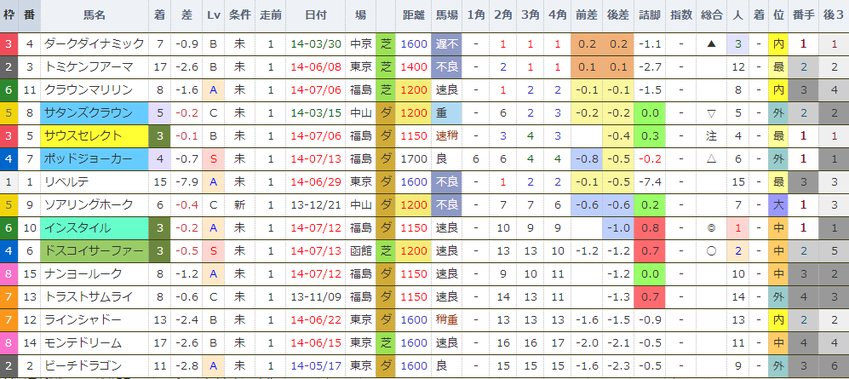Click 芝 surface badge in ダークダイナミック row
Screen dimensions: 849x379
387,44
